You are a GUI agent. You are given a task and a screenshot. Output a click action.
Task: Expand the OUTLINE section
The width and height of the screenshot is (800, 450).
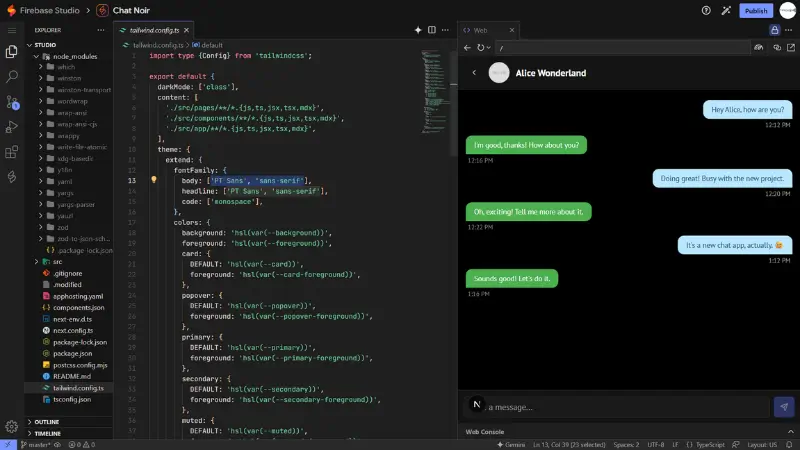pos(46,422)
